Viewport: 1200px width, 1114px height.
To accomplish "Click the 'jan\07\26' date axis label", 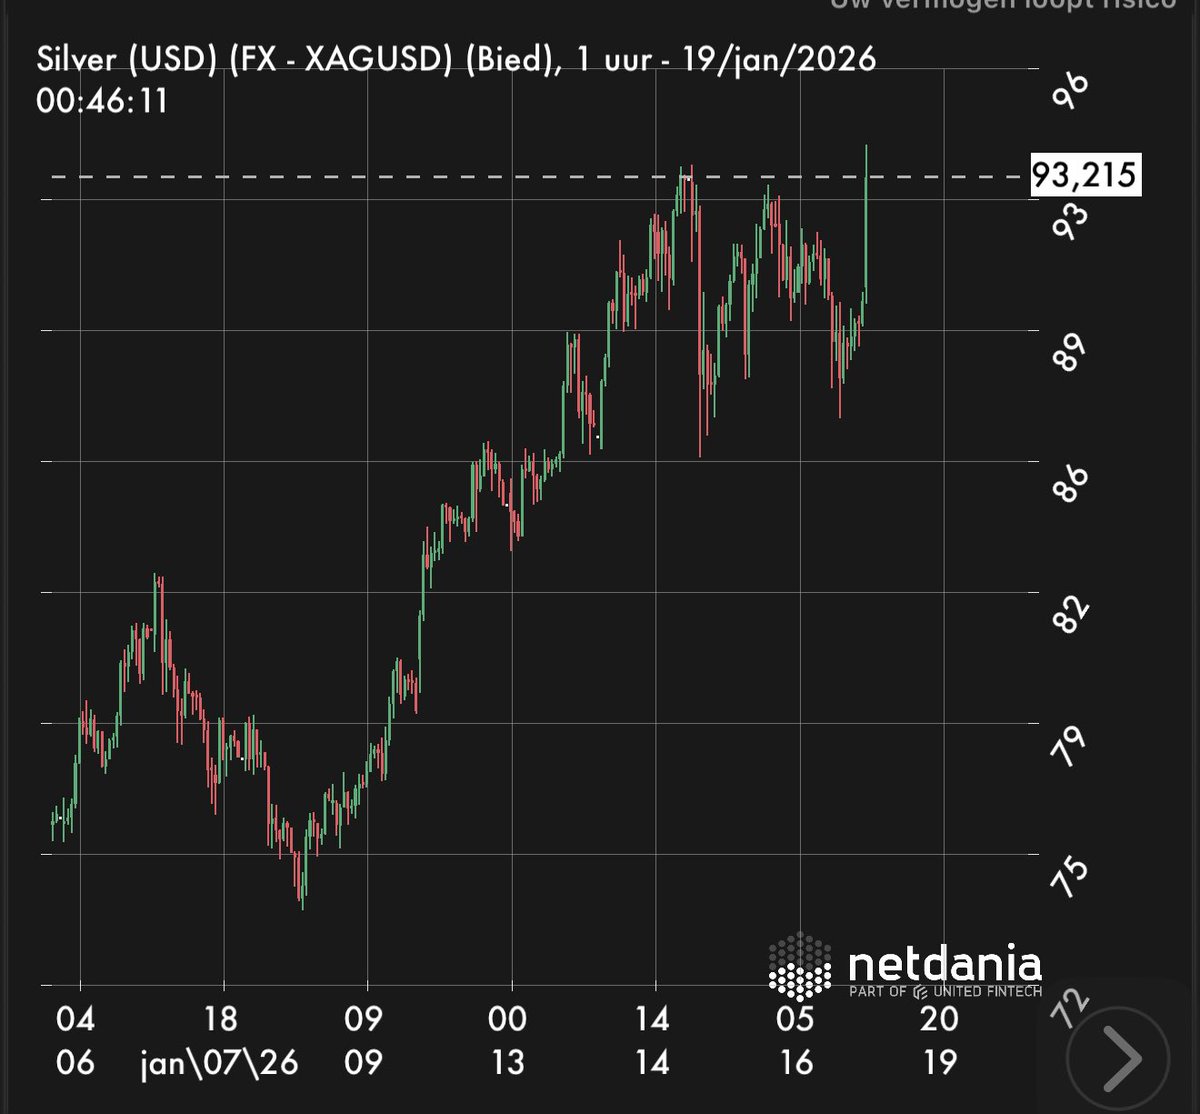I will [x=220, y=1061].
